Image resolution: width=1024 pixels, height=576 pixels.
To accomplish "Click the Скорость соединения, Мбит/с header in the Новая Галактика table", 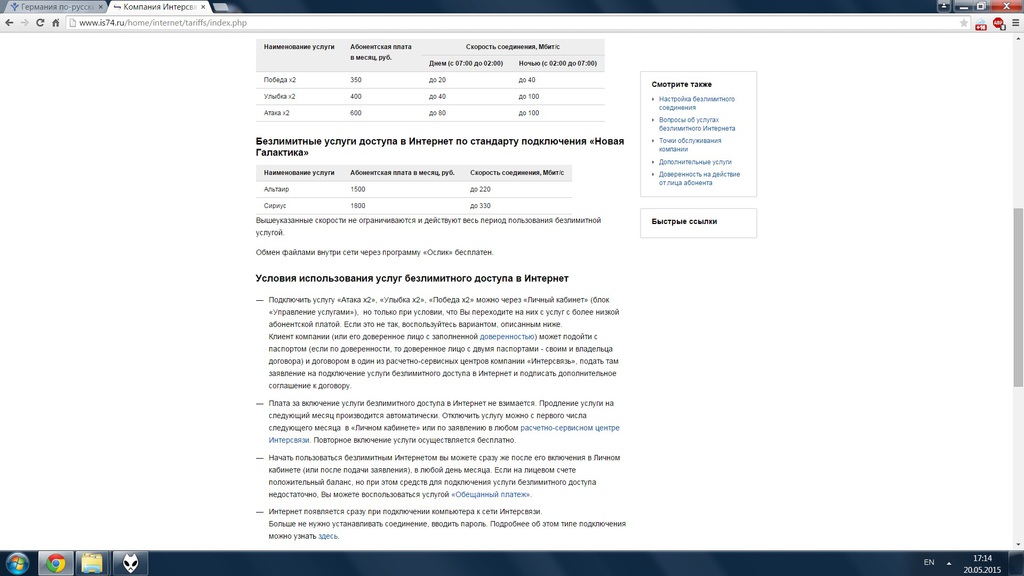I will (517, 173).
